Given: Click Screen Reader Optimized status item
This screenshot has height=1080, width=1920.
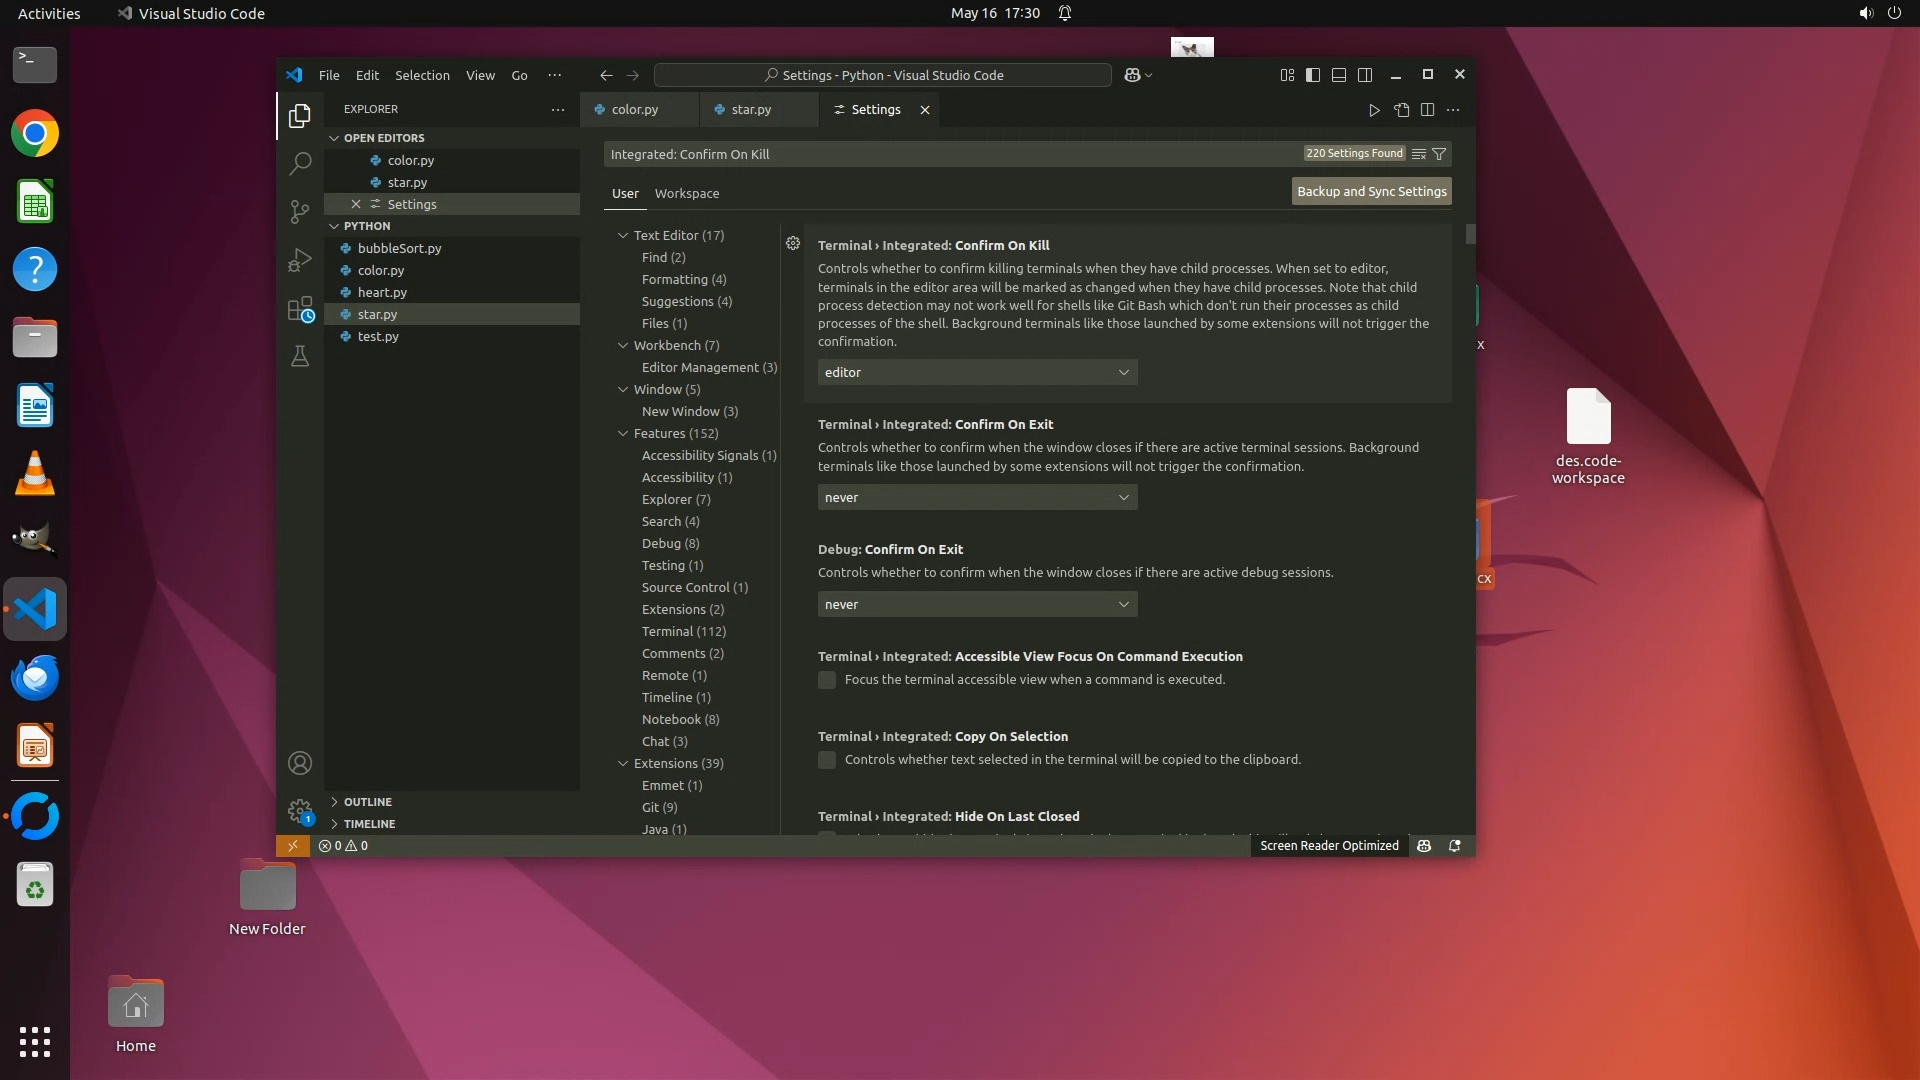Looking at the screenshot, I should click(1329, 846).
